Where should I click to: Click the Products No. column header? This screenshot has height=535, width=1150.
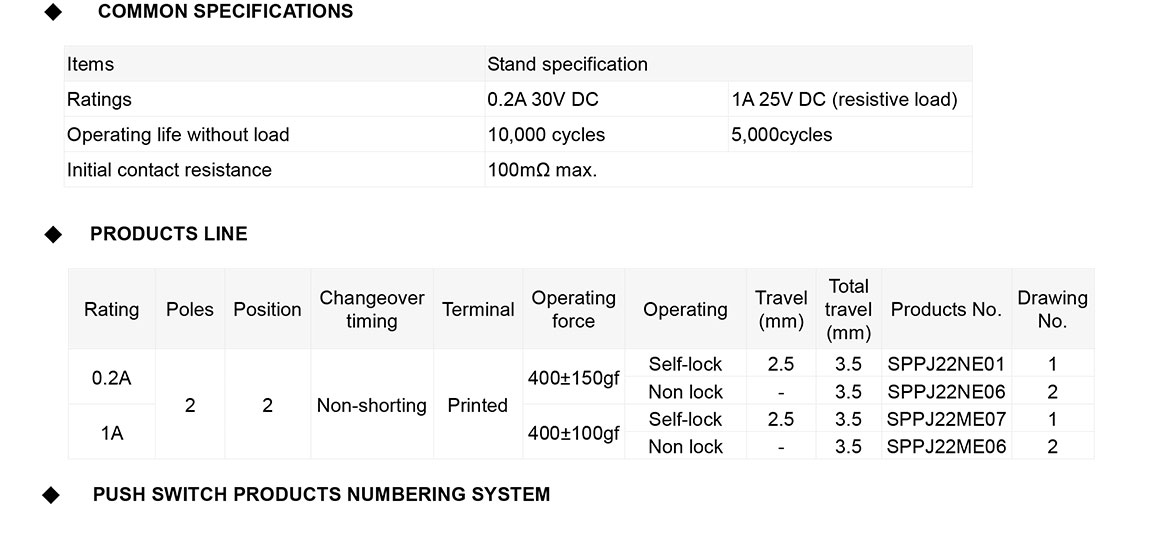tap(946, 309)
